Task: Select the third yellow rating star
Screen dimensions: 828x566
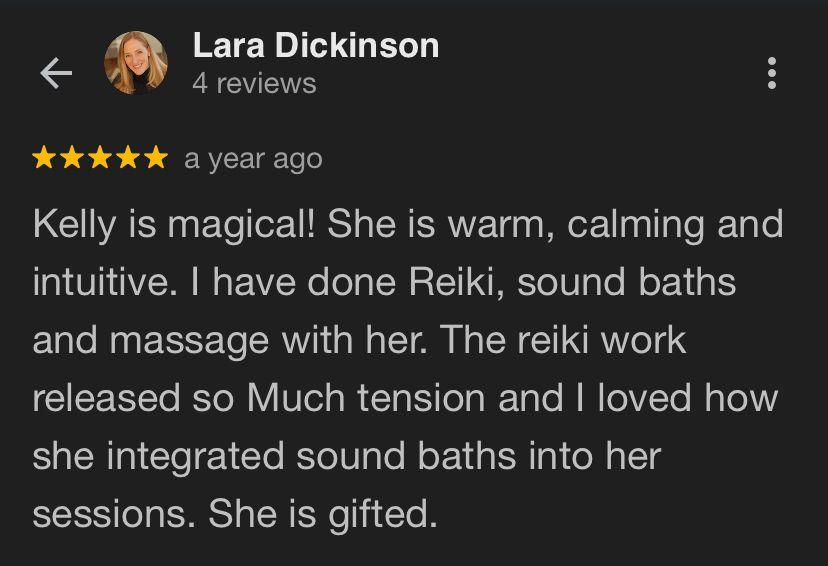Action: (x=100, y=157)
